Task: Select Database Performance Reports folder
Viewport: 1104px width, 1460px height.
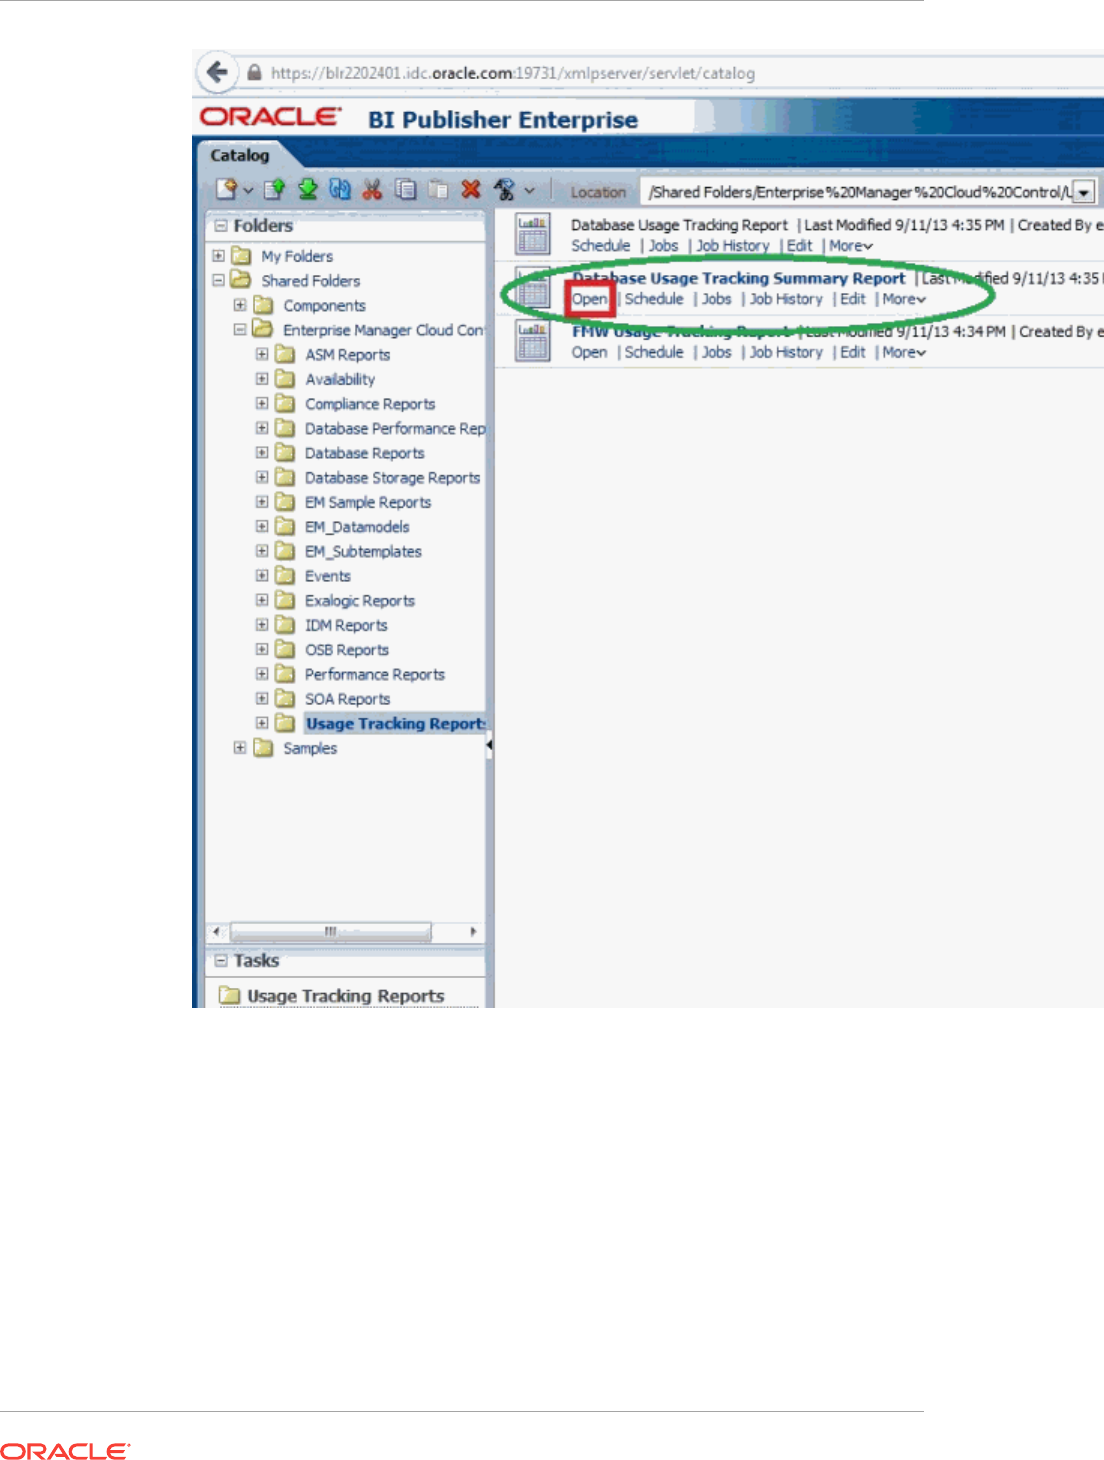Action: pos(395,428)
